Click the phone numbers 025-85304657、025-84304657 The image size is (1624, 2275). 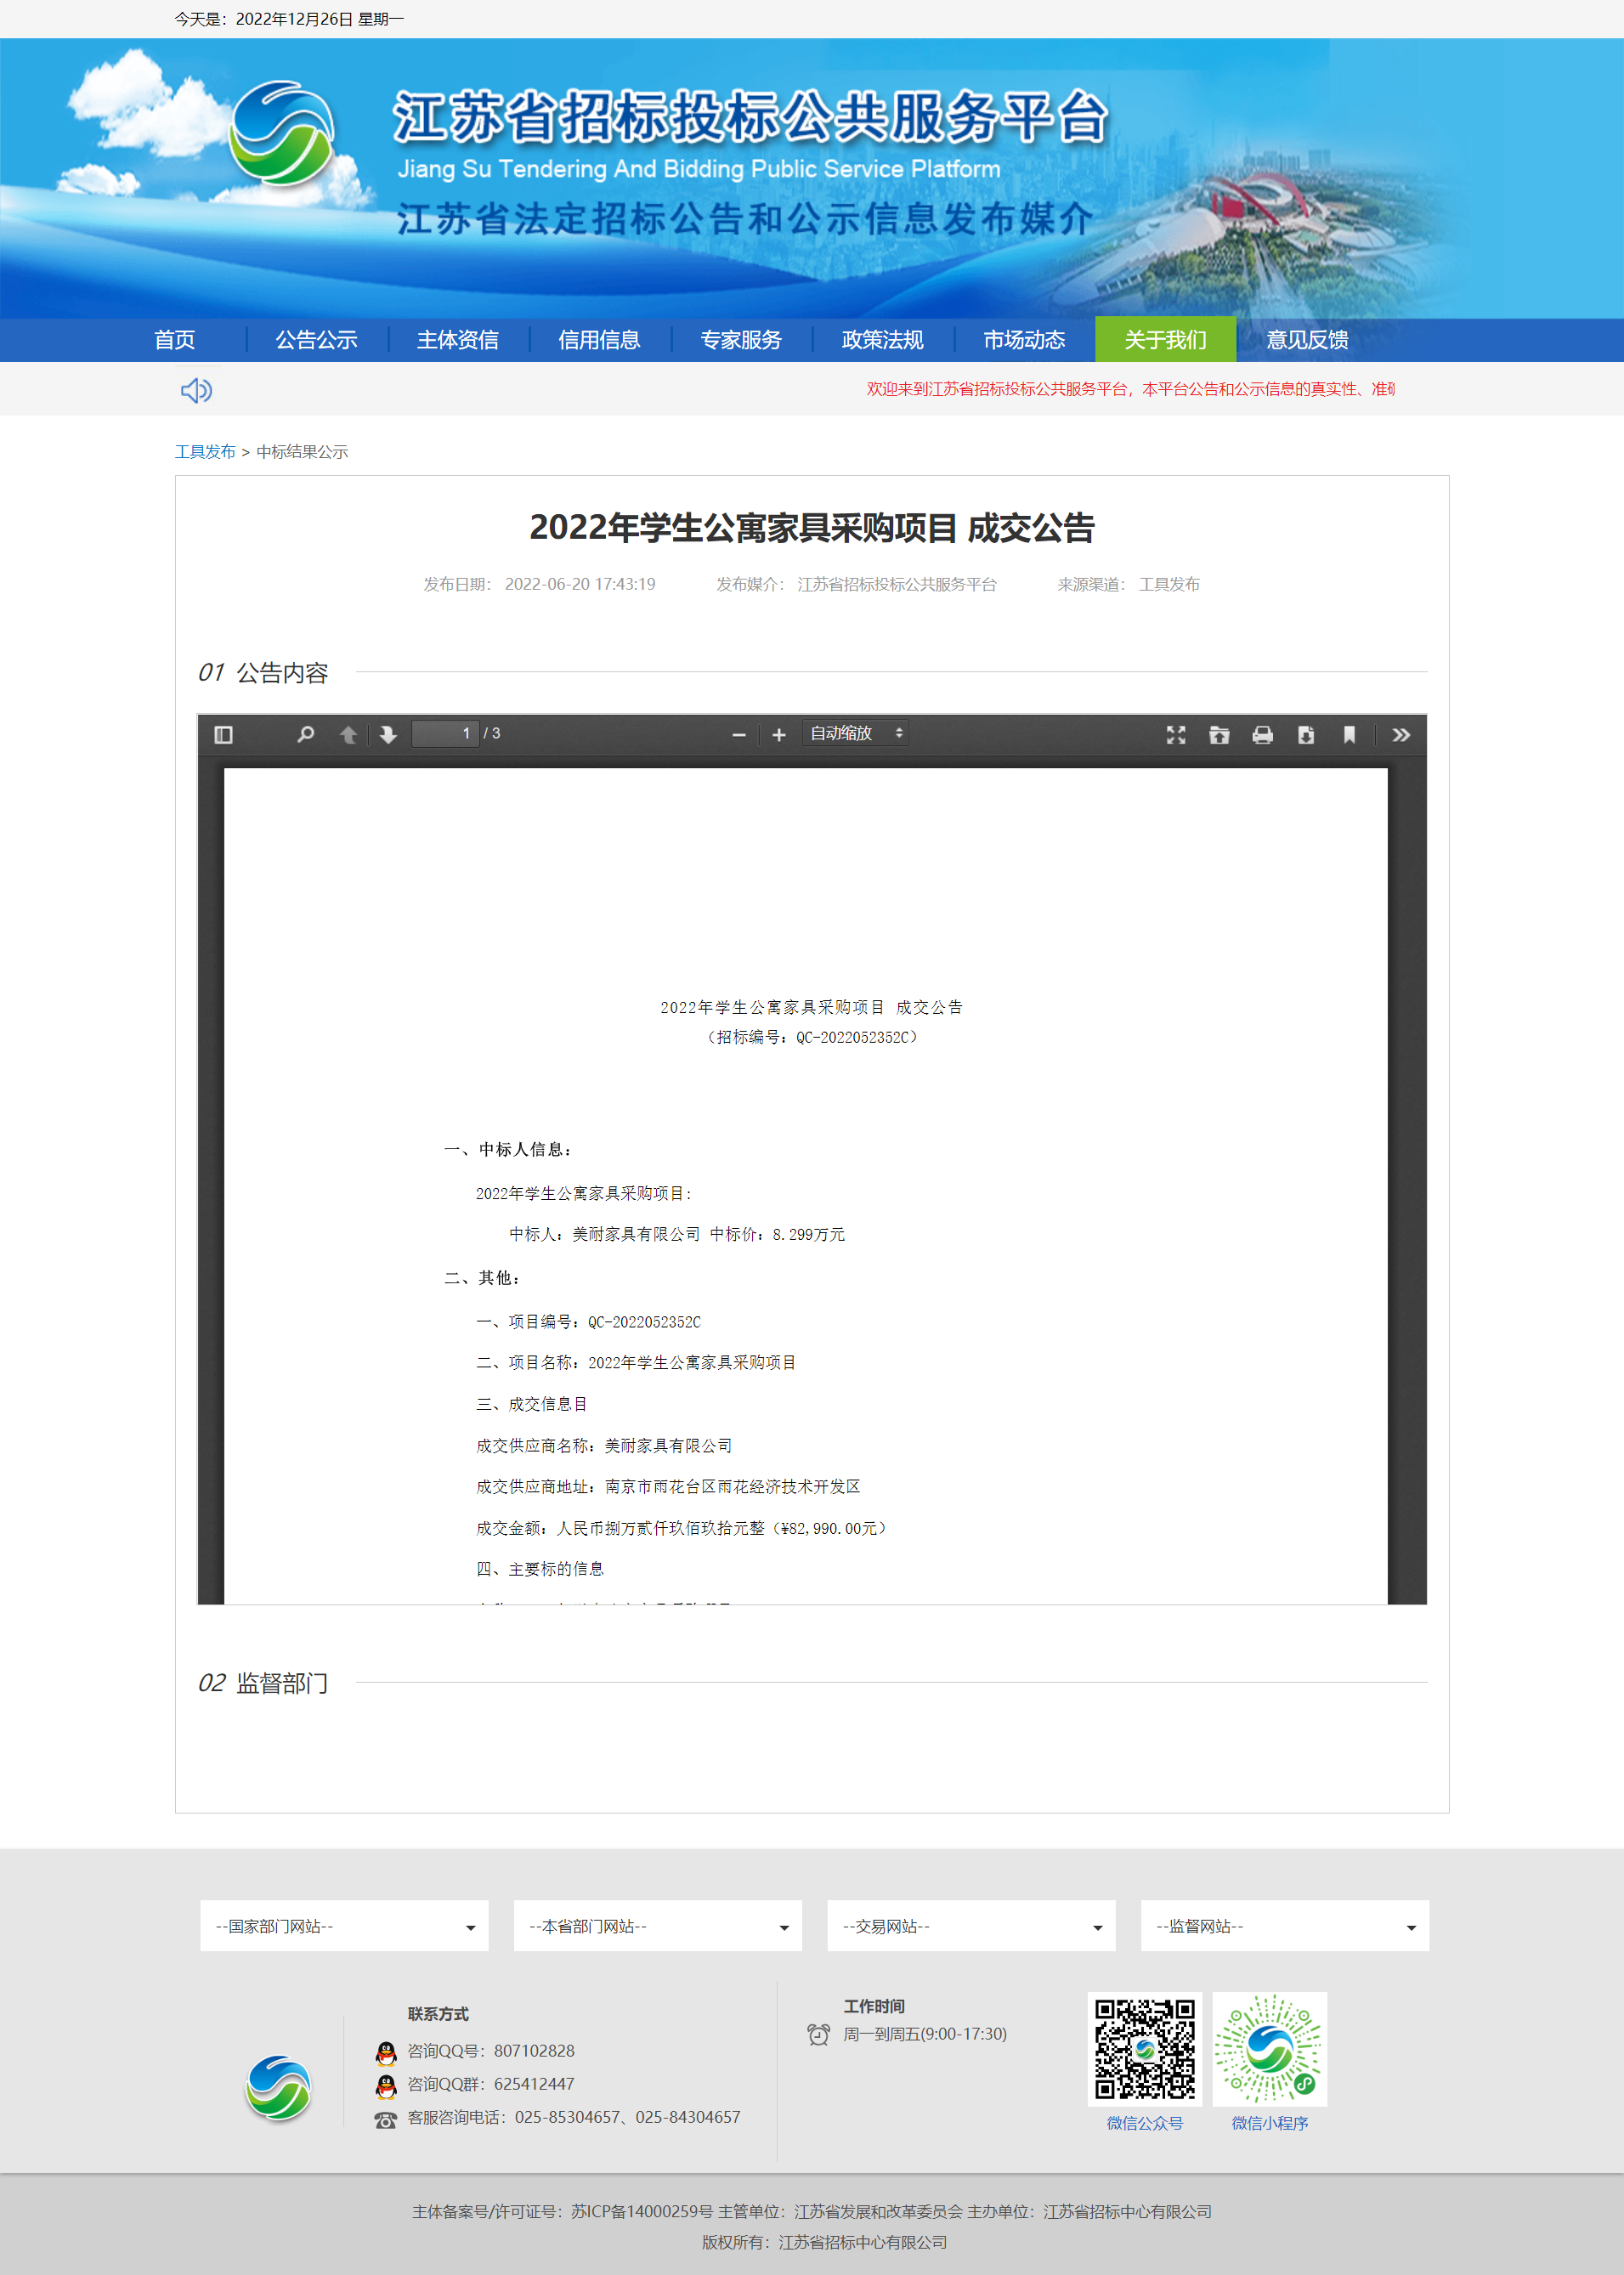pyautogui.click(x=628, y=2117)
